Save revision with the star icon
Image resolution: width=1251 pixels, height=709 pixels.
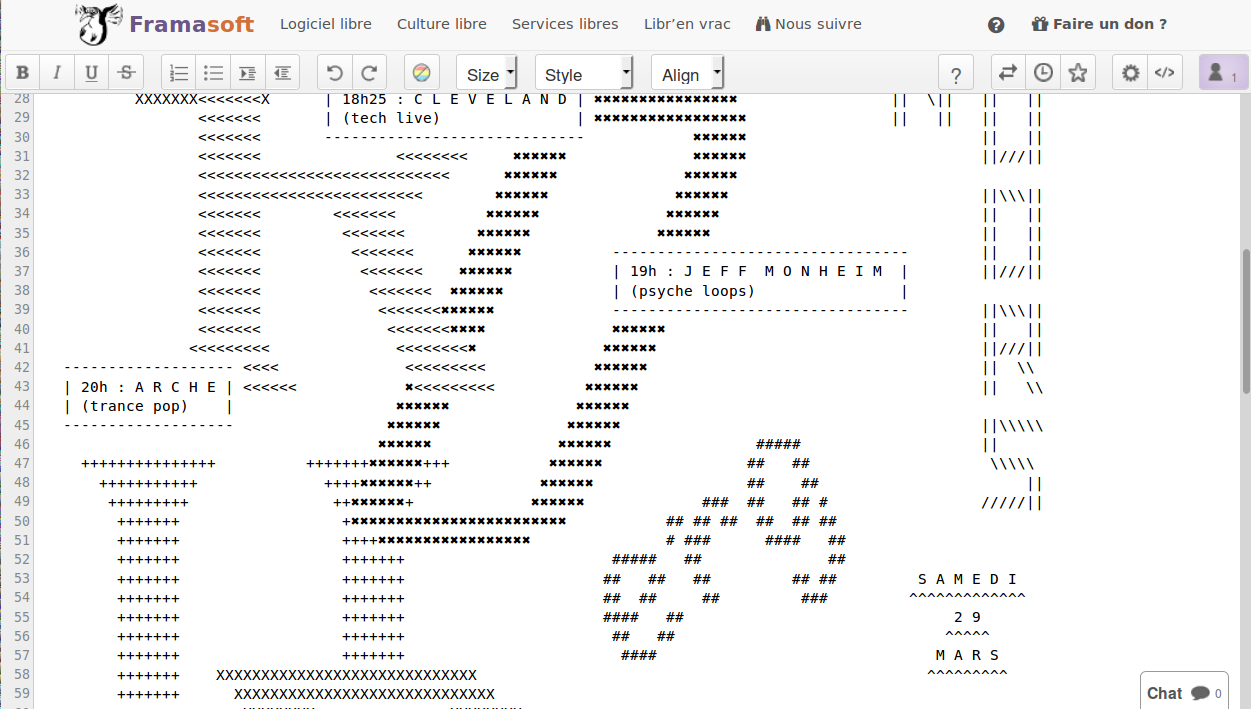1077,73
